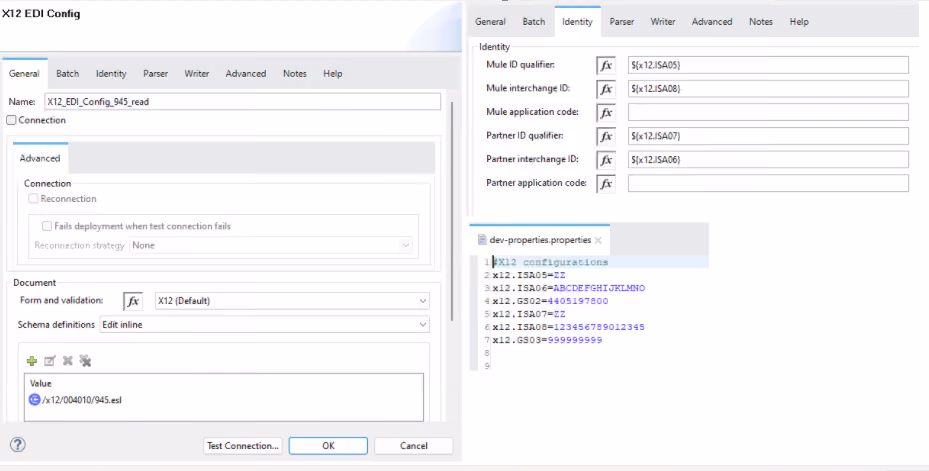Toggle fx expression for Partner ID qualifier
Screen dimensions: 929x471
[x=606, y=136]
